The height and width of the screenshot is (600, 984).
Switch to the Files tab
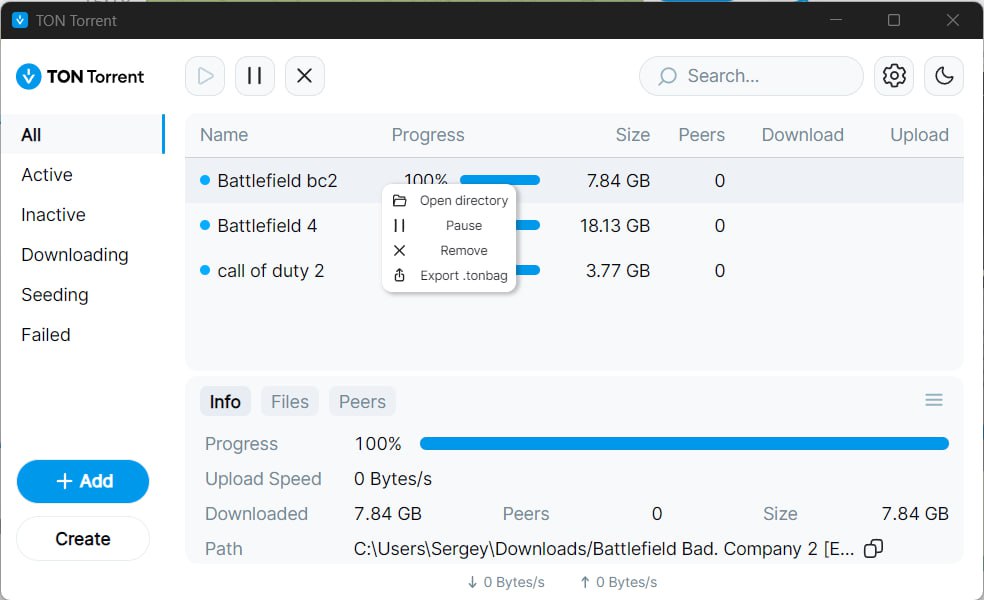click(290, 402)
